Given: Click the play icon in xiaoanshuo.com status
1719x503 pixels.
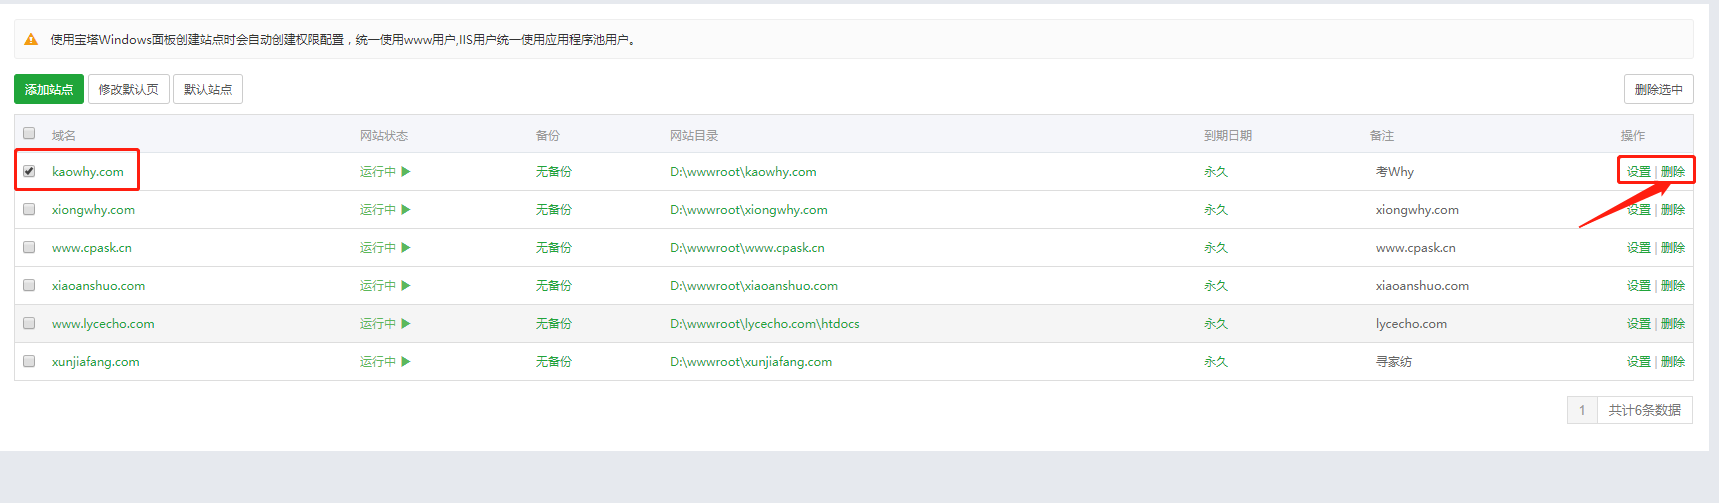Looking at the screenshot, I should pos(406,285).
